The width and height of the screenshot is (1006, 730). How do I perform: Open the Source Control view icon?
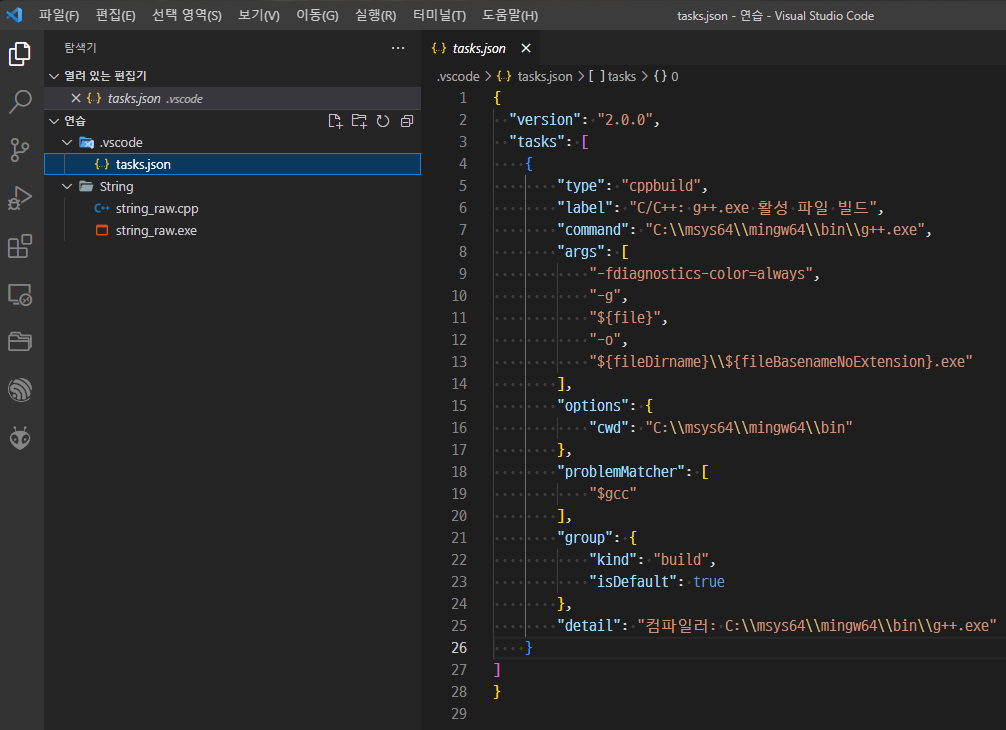(20, 150)
